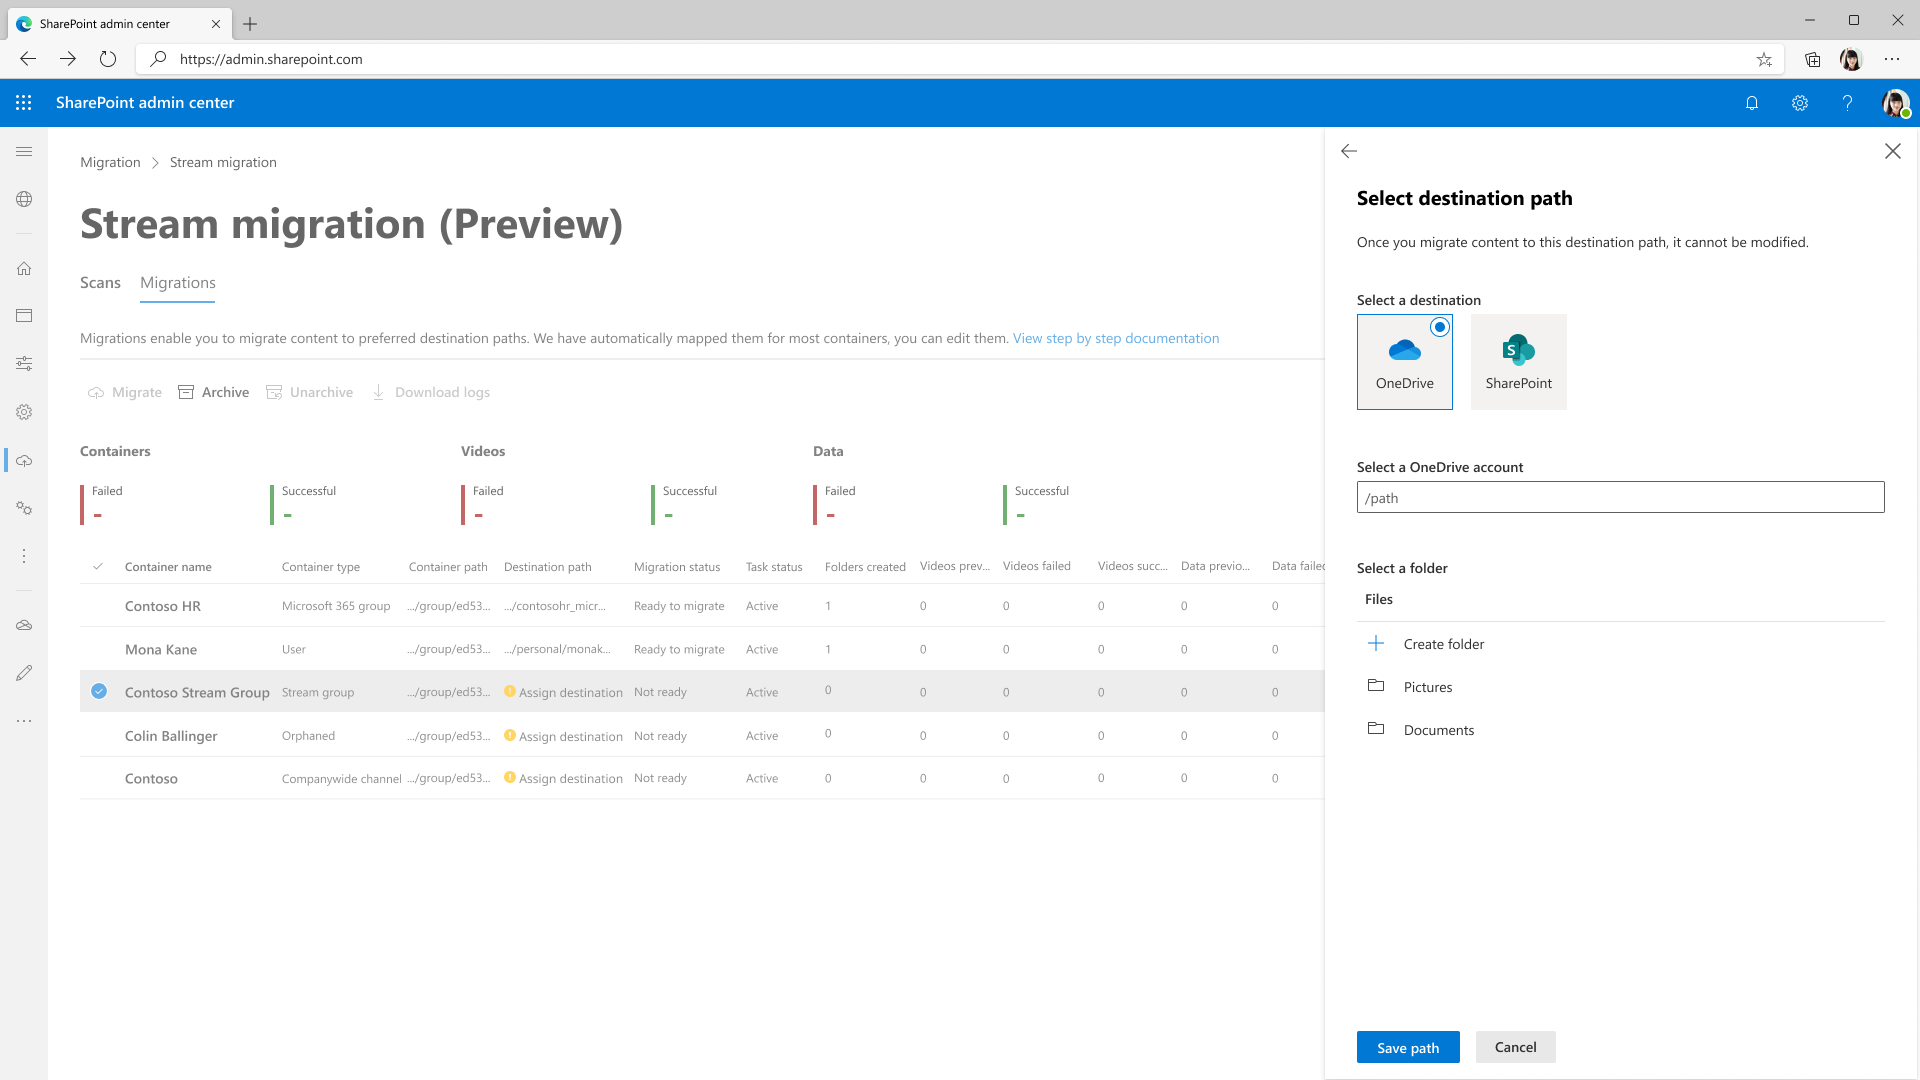Screen dimensions: 1920x1080
Task: Select the OneDrive radio button
Action: click(x=1440, y=327)
